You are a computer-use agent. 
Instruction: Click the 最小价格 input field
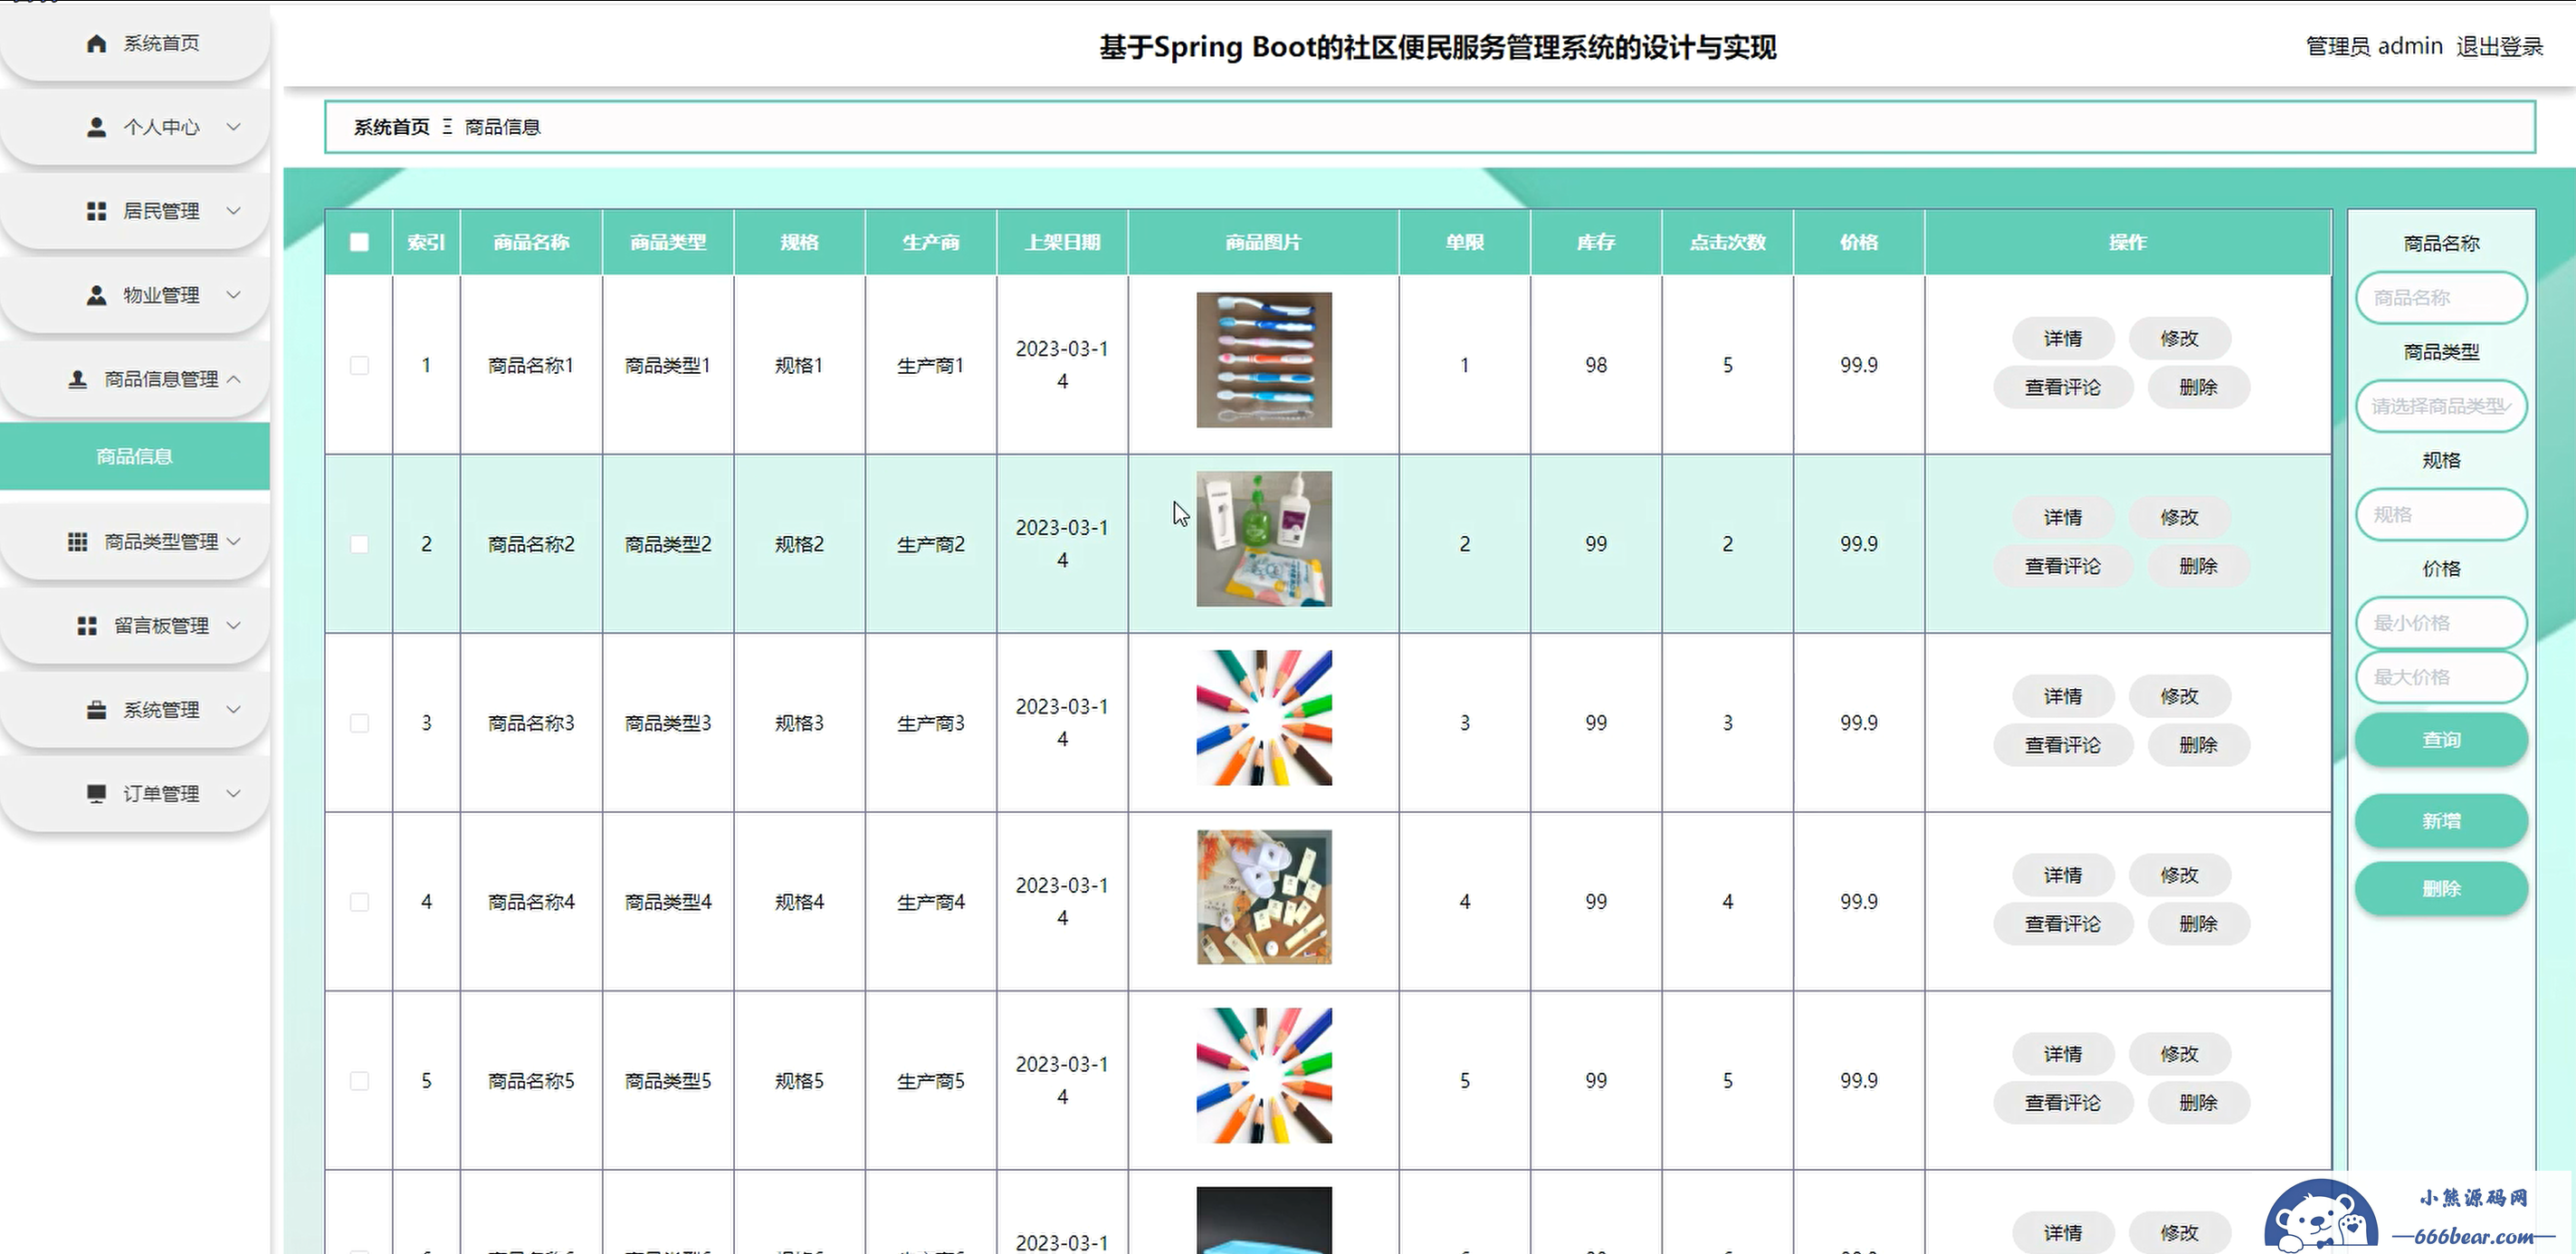[x=2441, y=623]
